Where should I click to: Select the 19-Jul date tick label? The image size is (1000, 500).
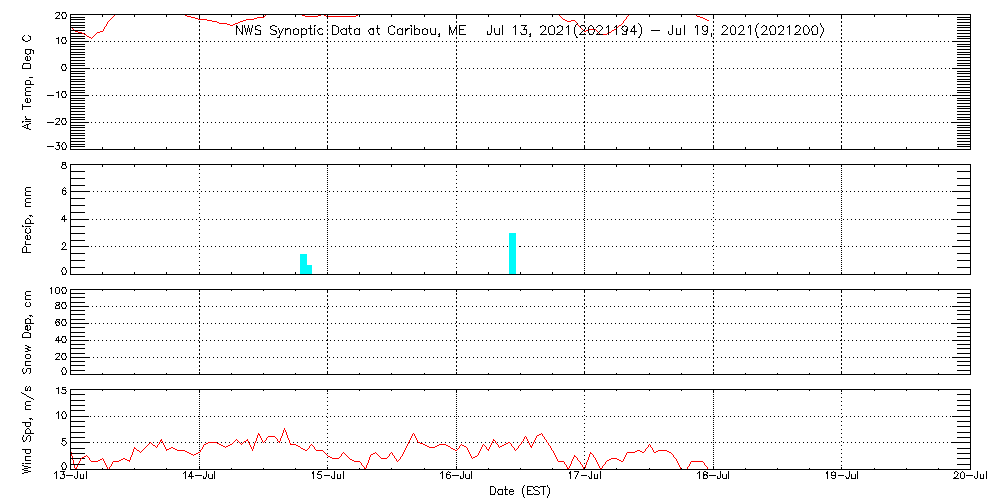(841, 477)
